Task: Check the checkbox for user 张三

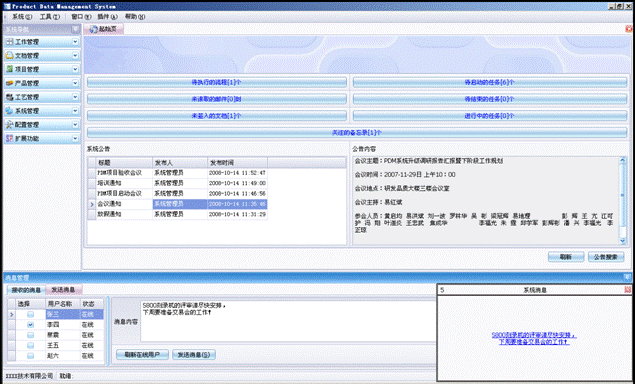Action: click(x=30, y=314)
